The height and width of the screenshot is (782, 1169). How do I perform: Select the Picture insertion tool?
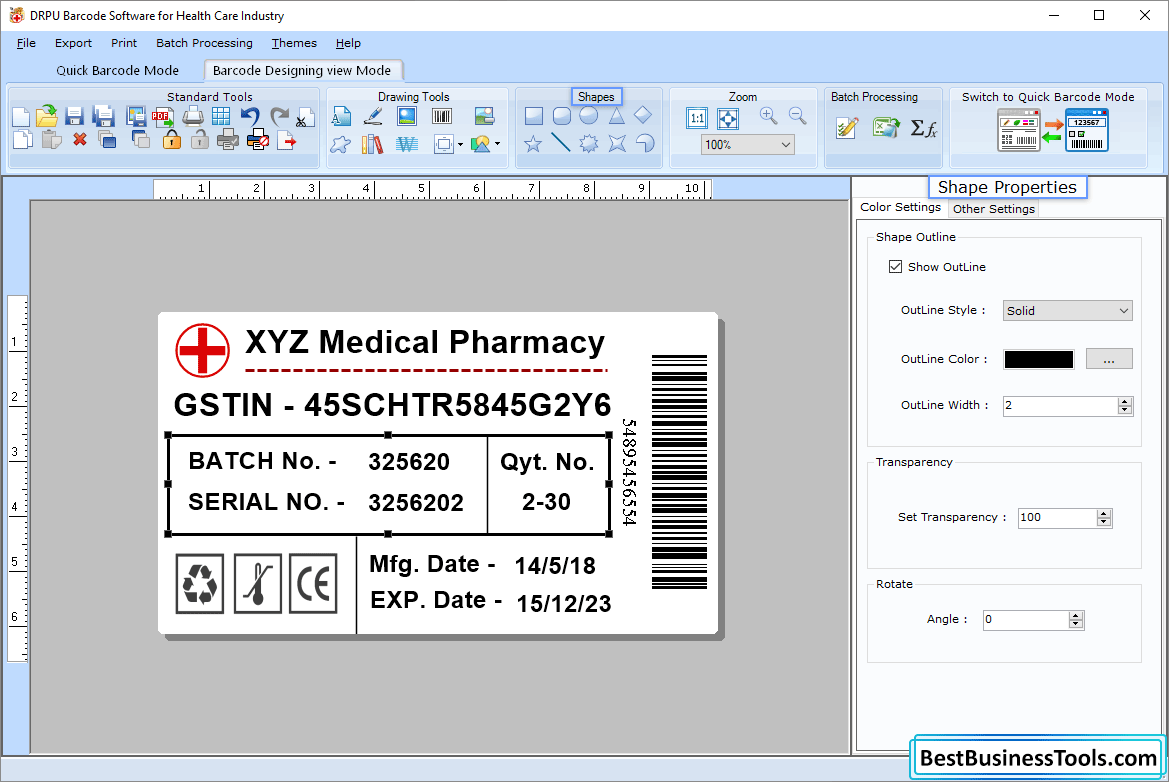pos(406,116)
